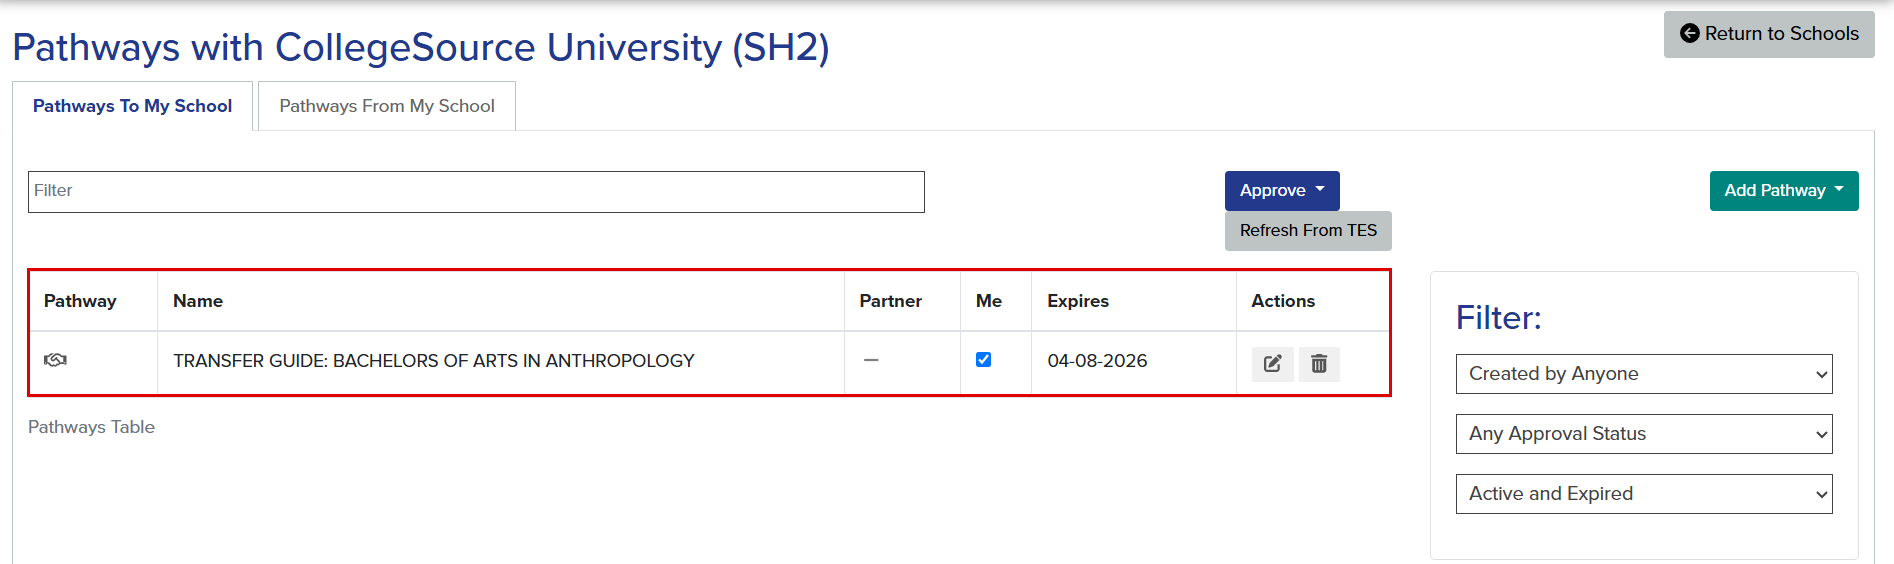Open the Approve dropdown menu
1894x564 pixels.
1282,190
